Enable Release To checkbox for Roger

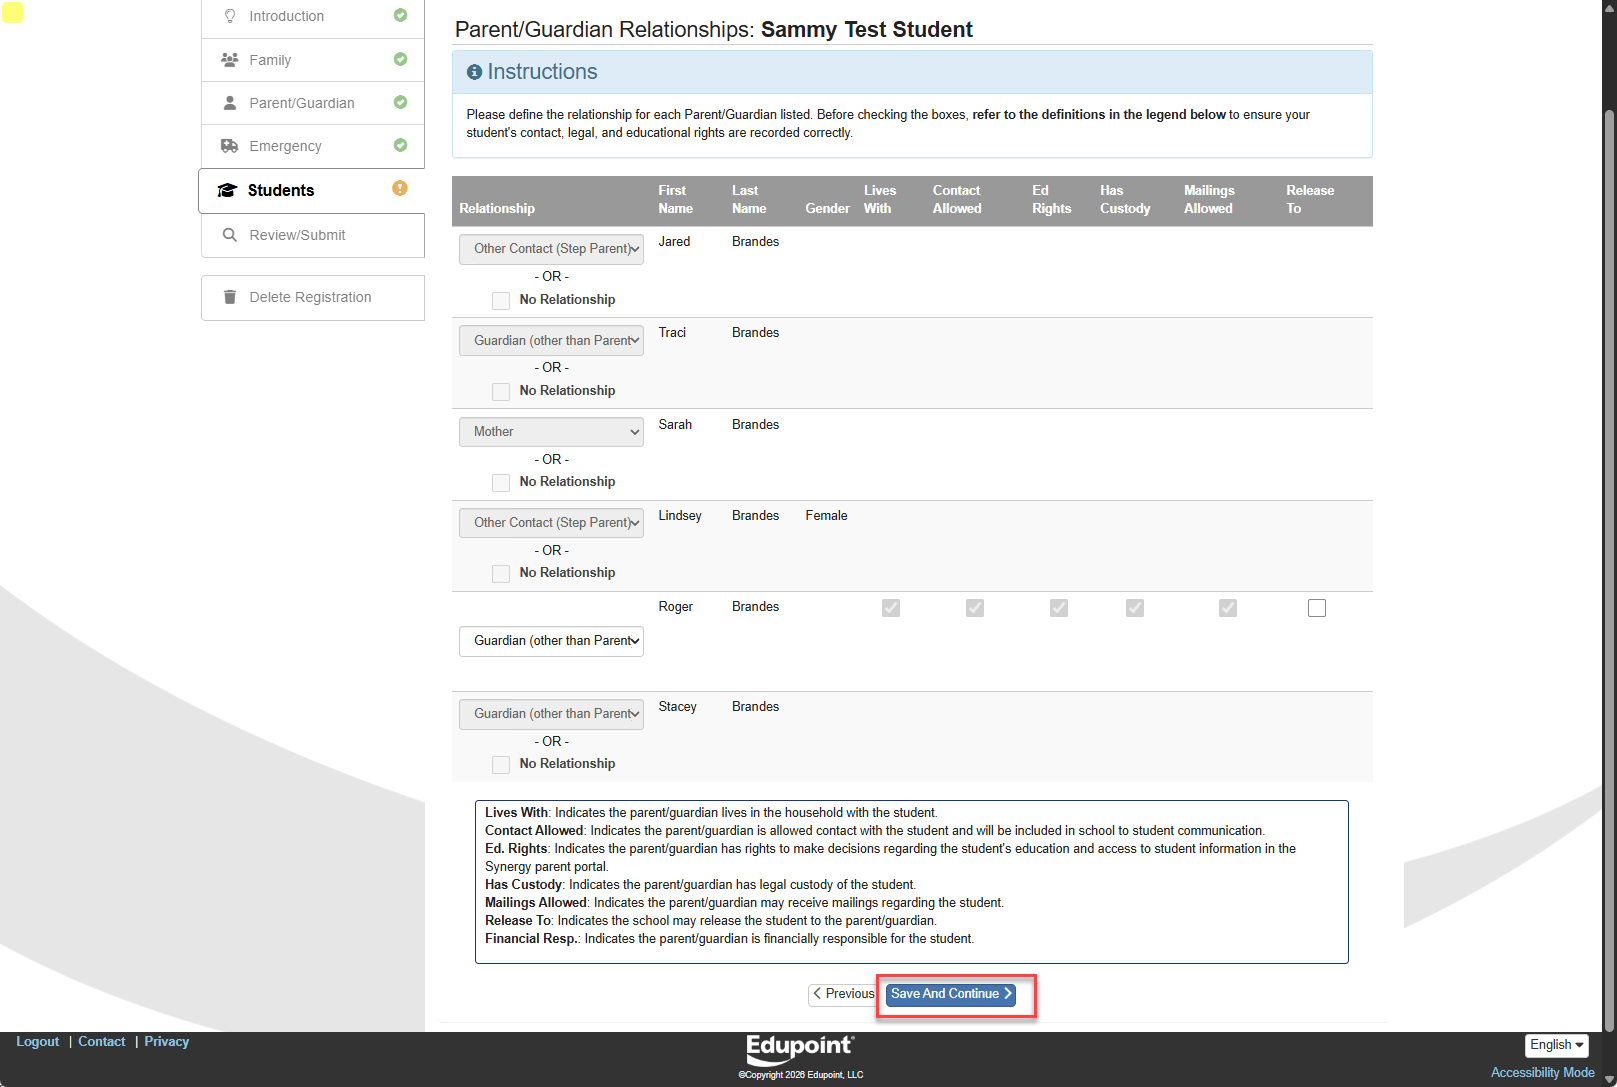point(1317,608)
